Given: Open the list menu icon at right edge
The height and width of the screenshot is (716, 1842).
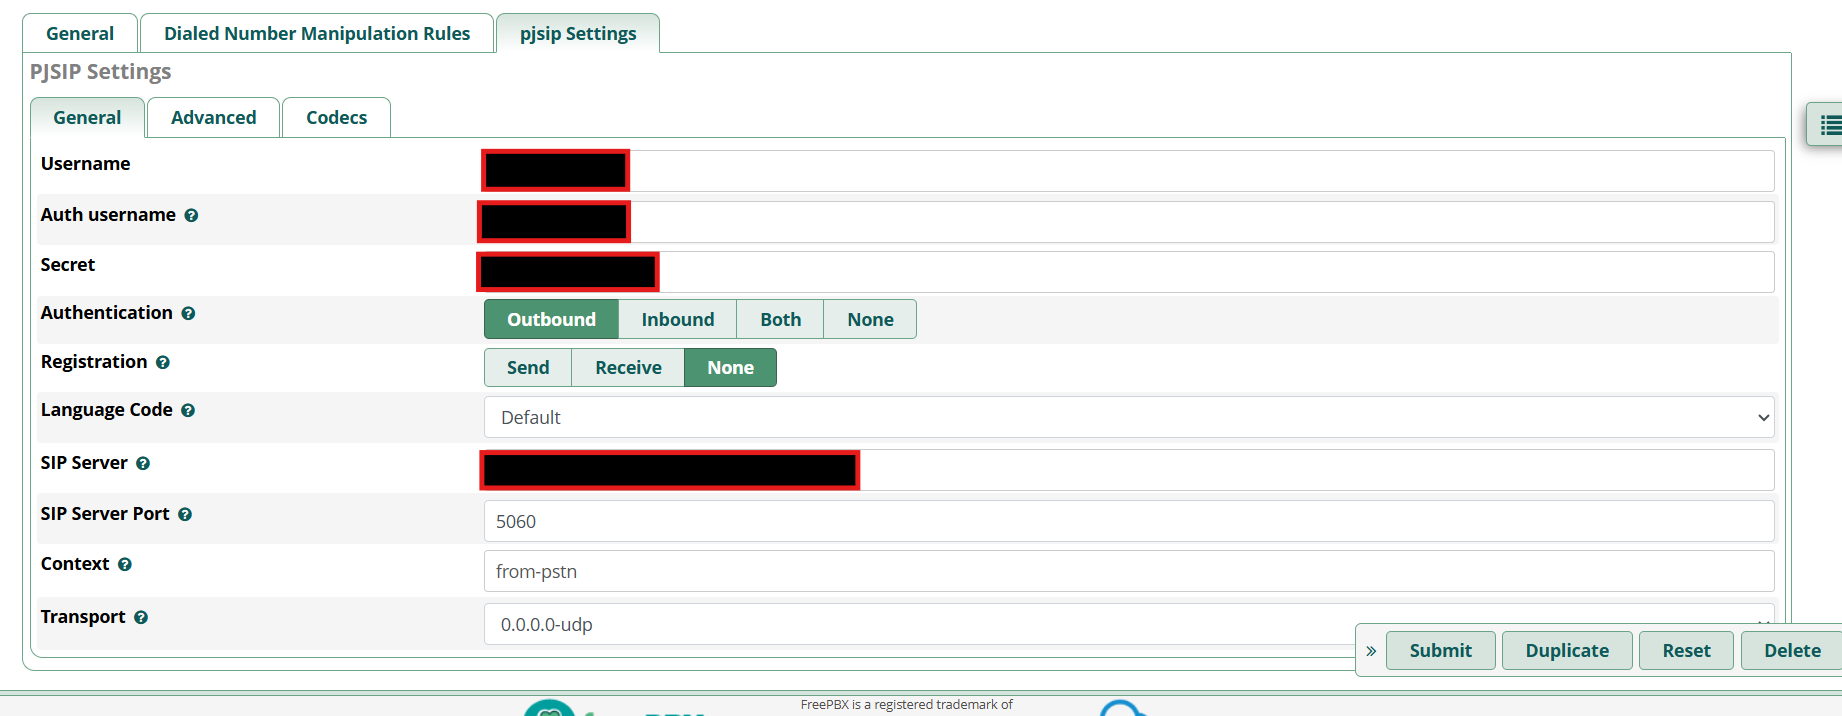Looking at the screenshot, I should (1829, 125).
